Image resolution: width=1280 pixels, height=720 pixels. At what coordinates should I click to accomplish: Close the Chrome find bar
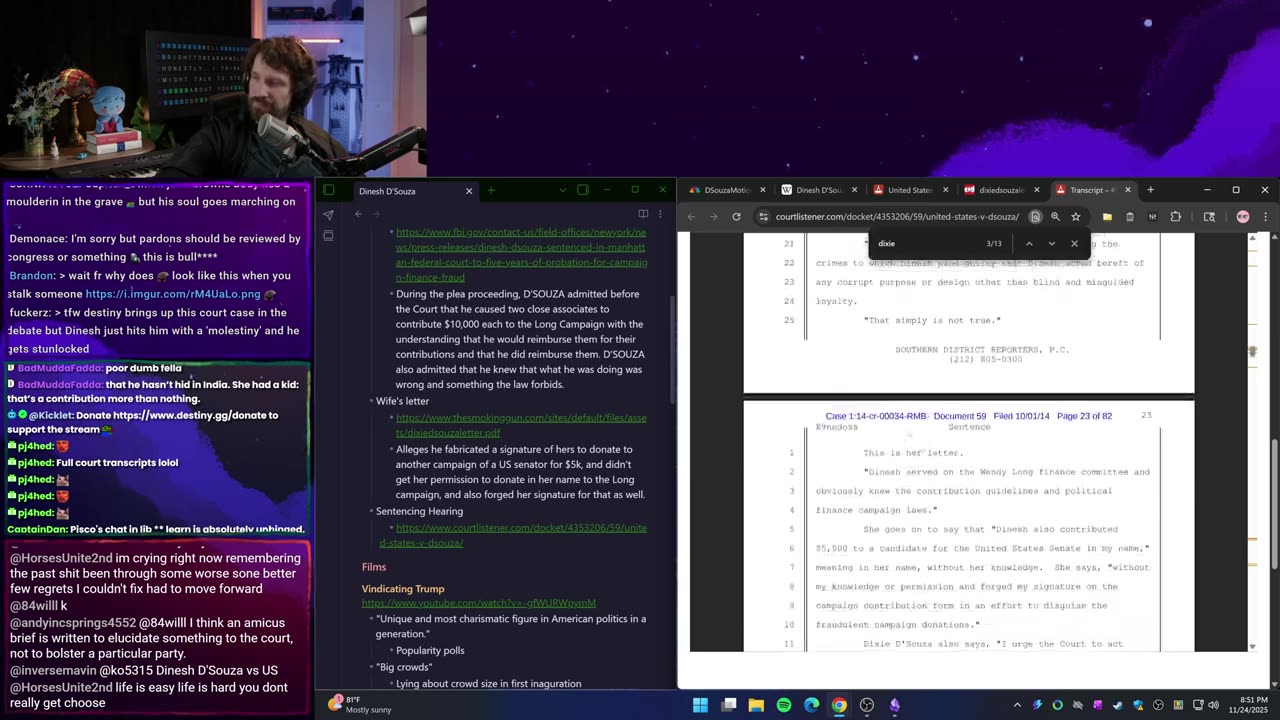click(x=1075, y=243)
